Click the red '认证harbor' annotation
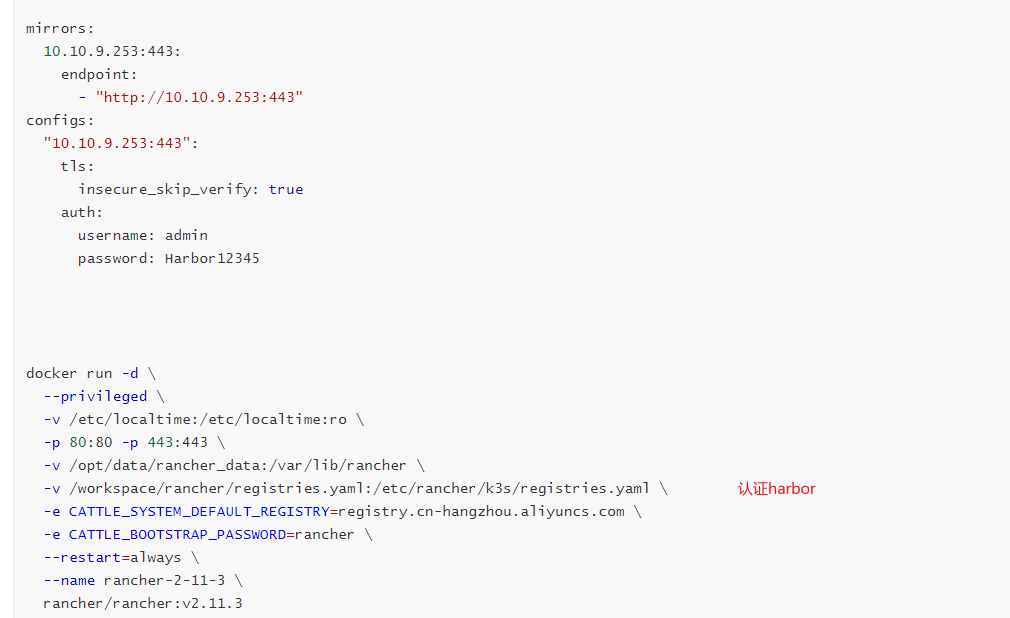This screenshot has height=618, width=1010. click(777, 489)
